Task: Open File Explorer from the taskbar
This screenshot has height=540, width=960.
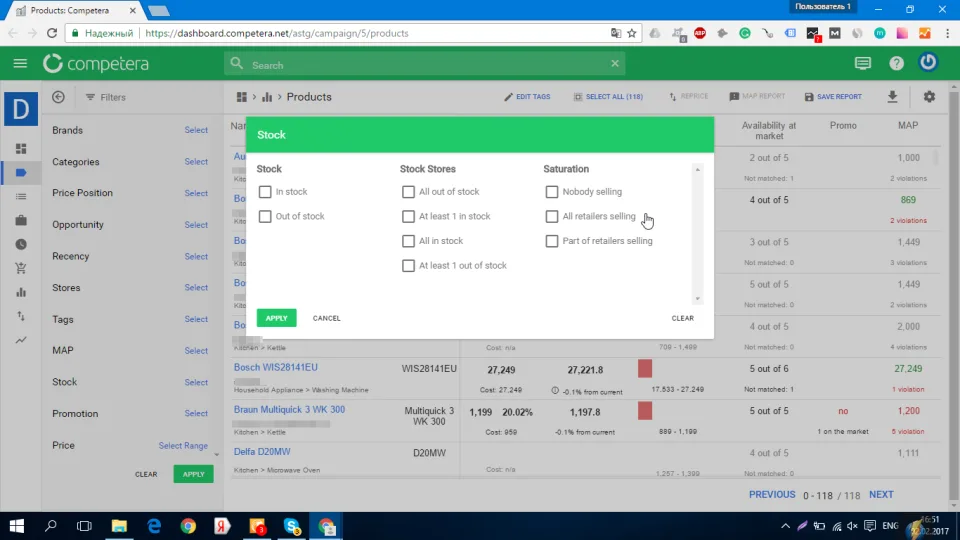Action: click(119, 526)
